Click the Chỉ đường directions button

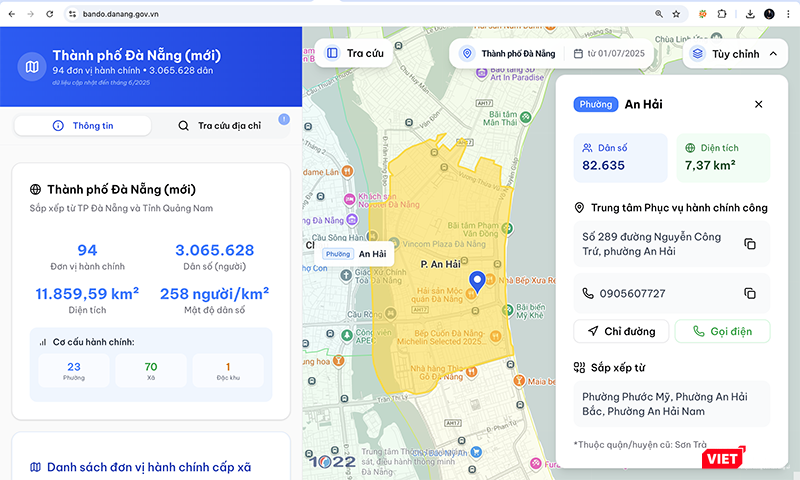(x=620, y=331)
